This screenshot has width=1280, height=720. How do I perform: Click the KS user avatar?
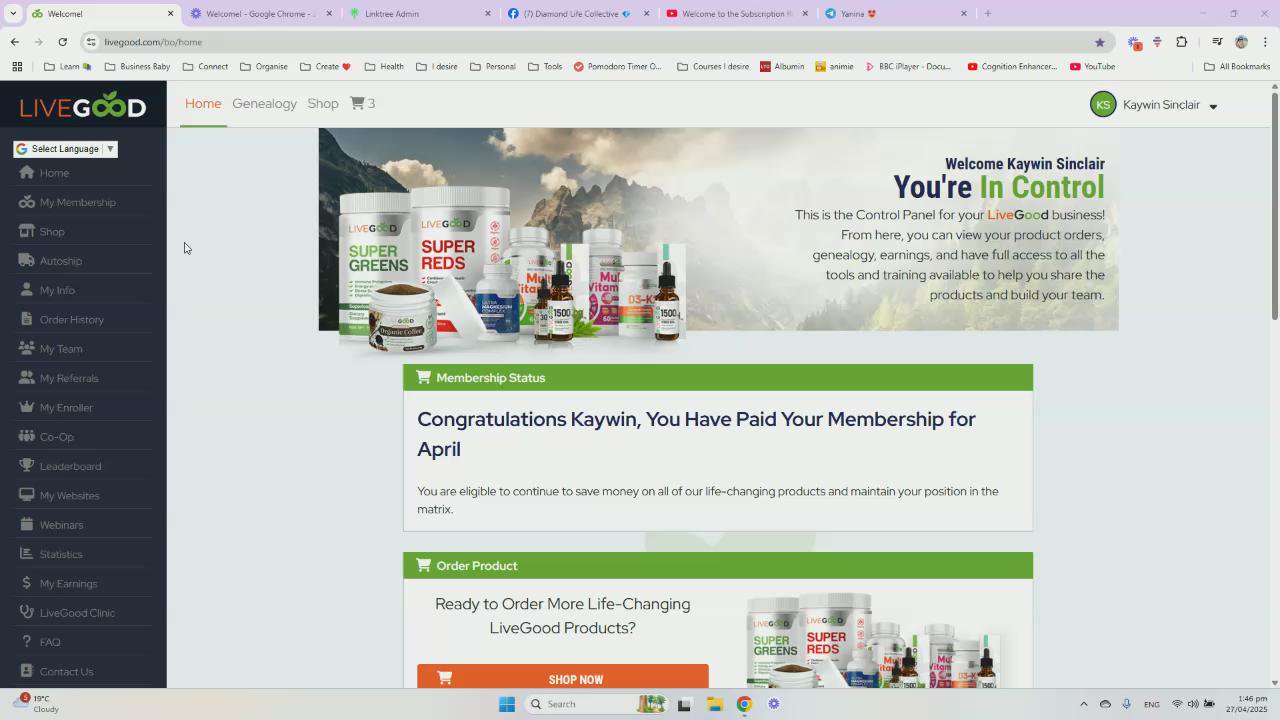1103,105
